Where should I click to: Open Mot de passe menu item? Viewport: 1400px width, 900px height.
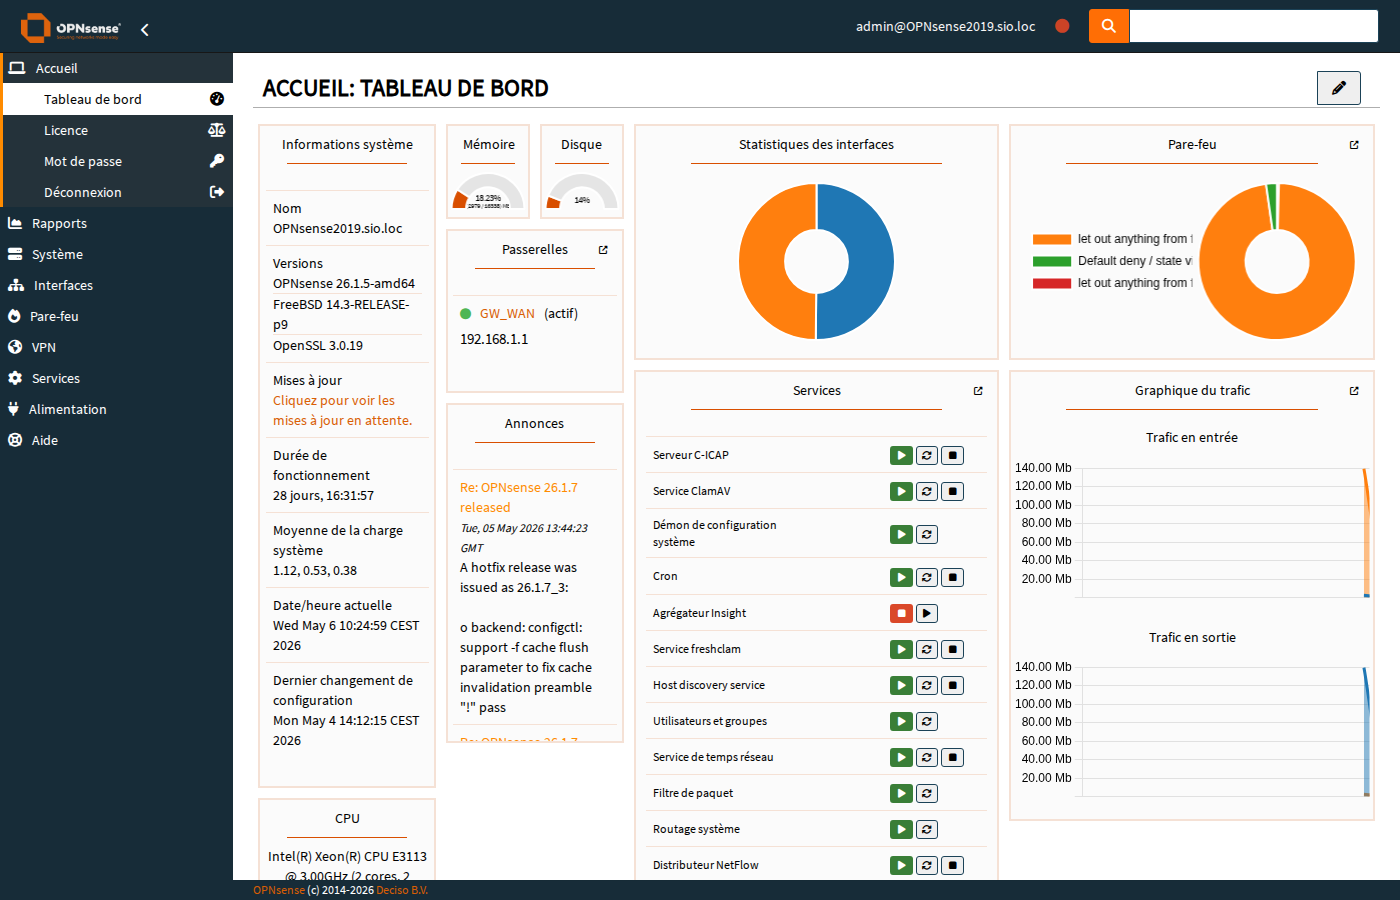[118, 161]
